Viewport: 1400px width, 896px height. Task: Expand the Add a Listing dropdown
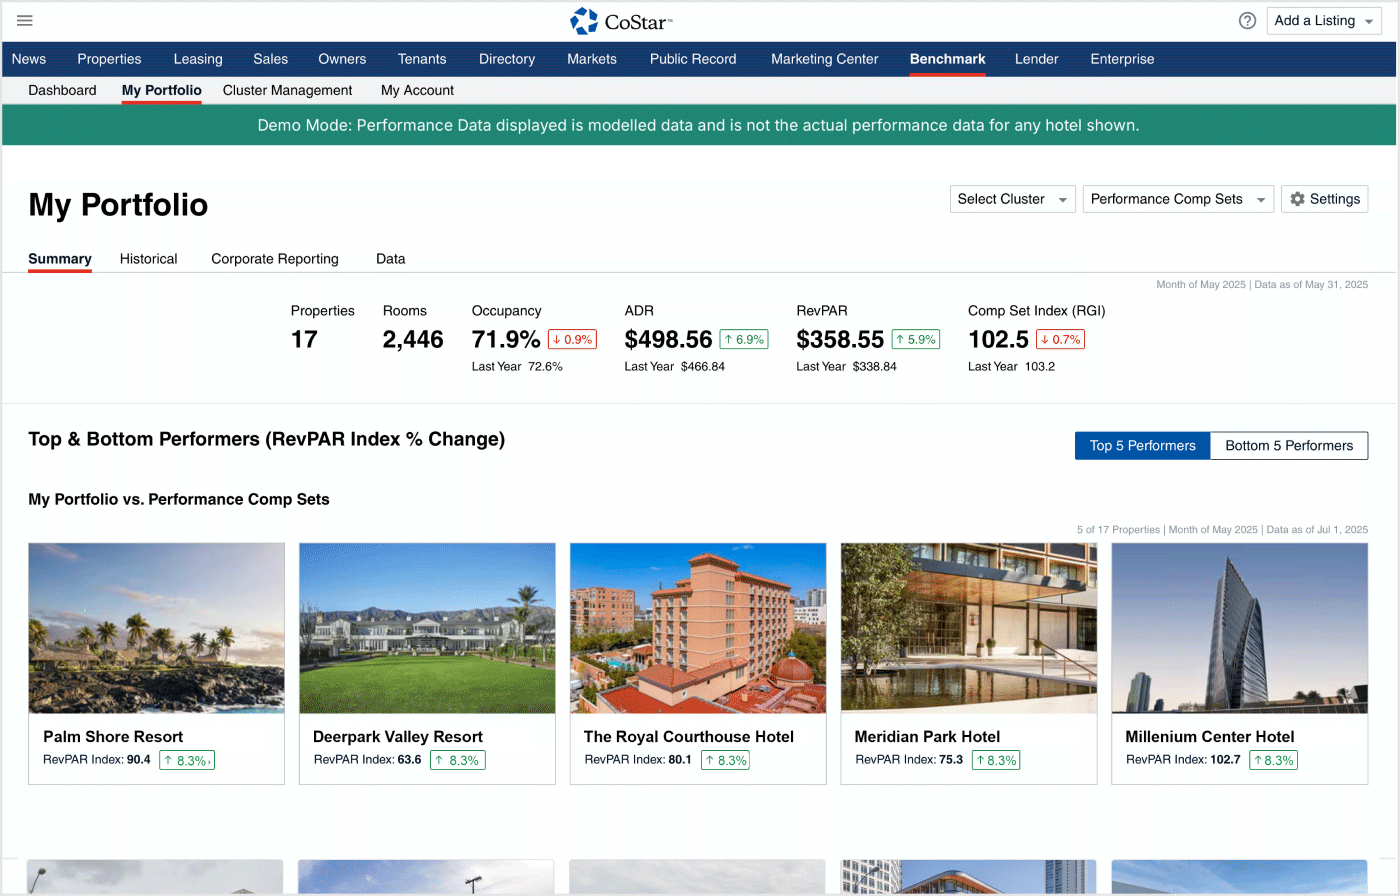click(1324, 21)
